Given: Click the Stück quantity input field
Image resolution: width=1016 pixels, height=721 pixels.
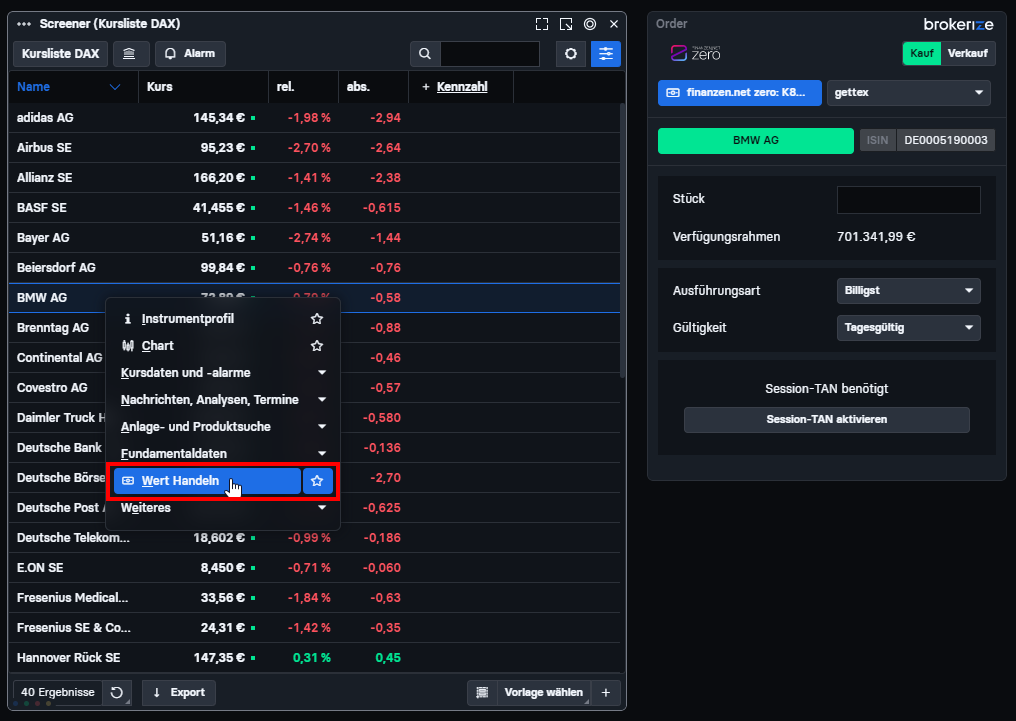Looking at the screenshot, I should coord(908,200).
